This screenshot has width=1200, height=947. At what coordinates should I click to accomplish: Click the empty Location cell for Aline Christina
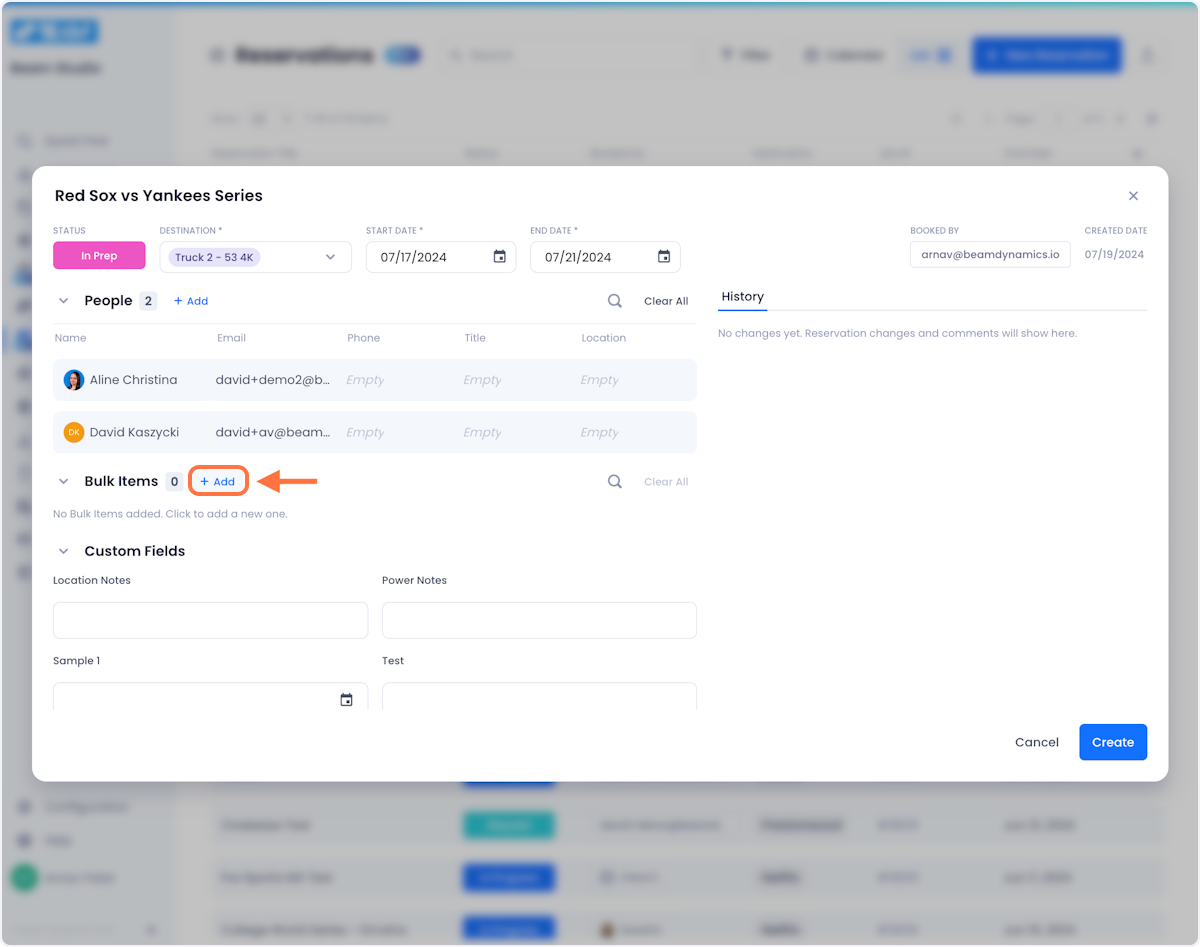coord(599,380)
